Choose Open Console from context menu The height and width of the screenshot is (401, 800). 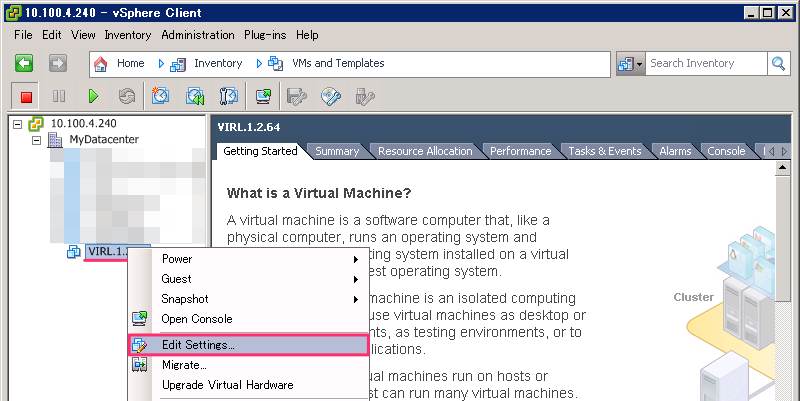click(x=248, y=319)
